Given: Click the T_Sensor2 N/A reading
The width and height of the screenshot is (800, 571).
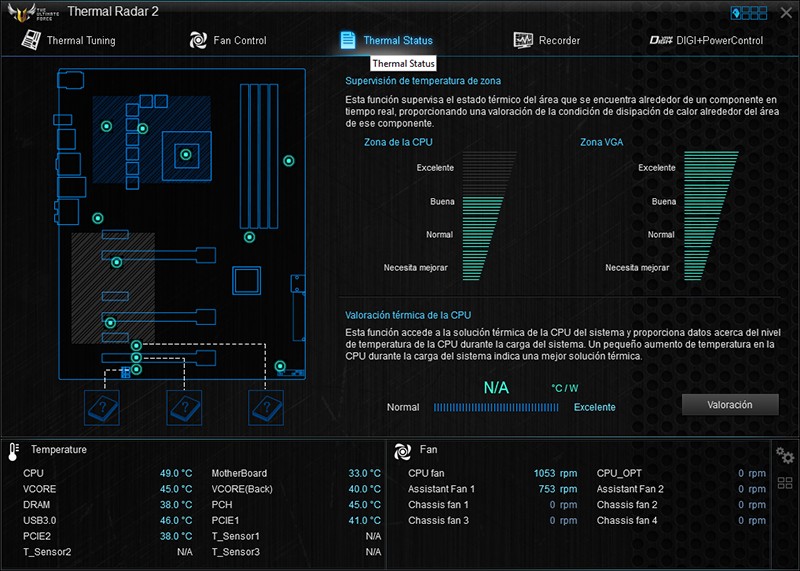Looking at the screenshot, I should click(185, 552).
